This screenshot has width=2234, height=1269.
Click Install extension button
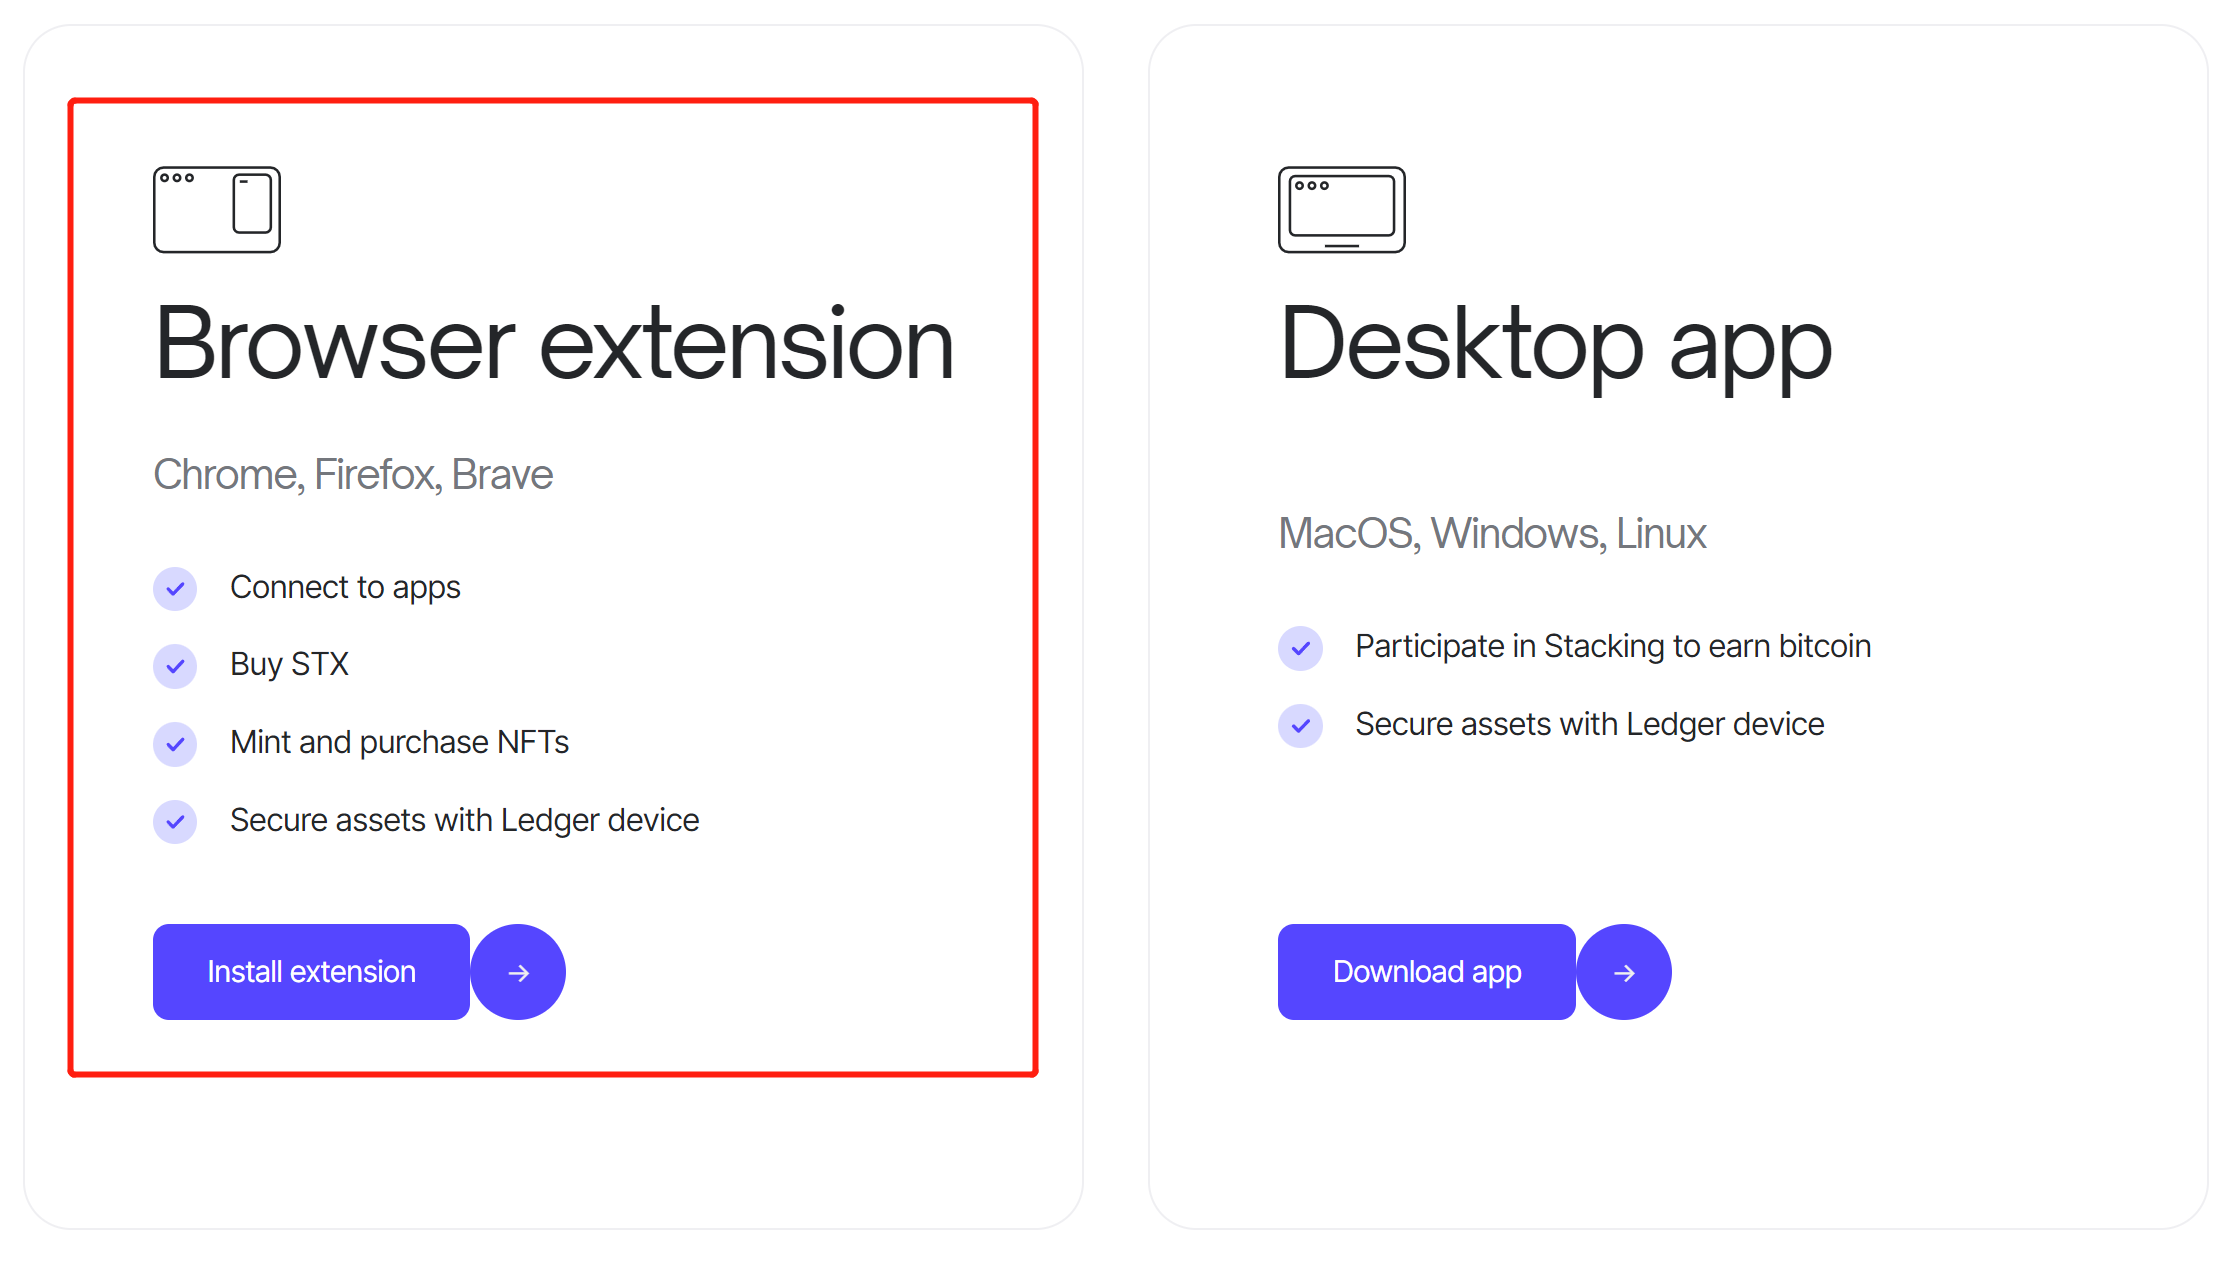pos(310,970)
